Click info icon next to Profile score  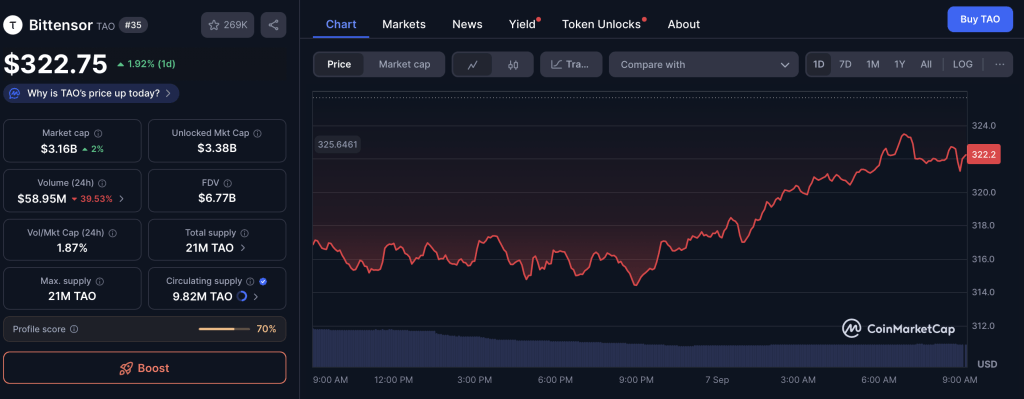pos(74,329)
